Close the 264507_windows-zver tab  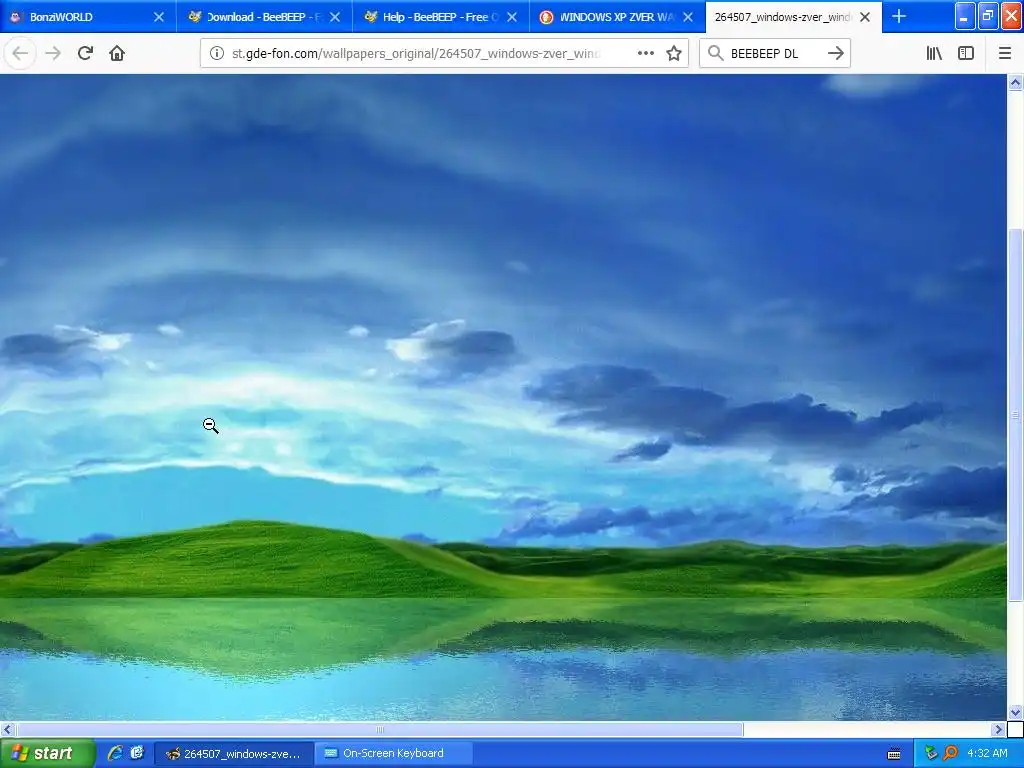[865, 17]
